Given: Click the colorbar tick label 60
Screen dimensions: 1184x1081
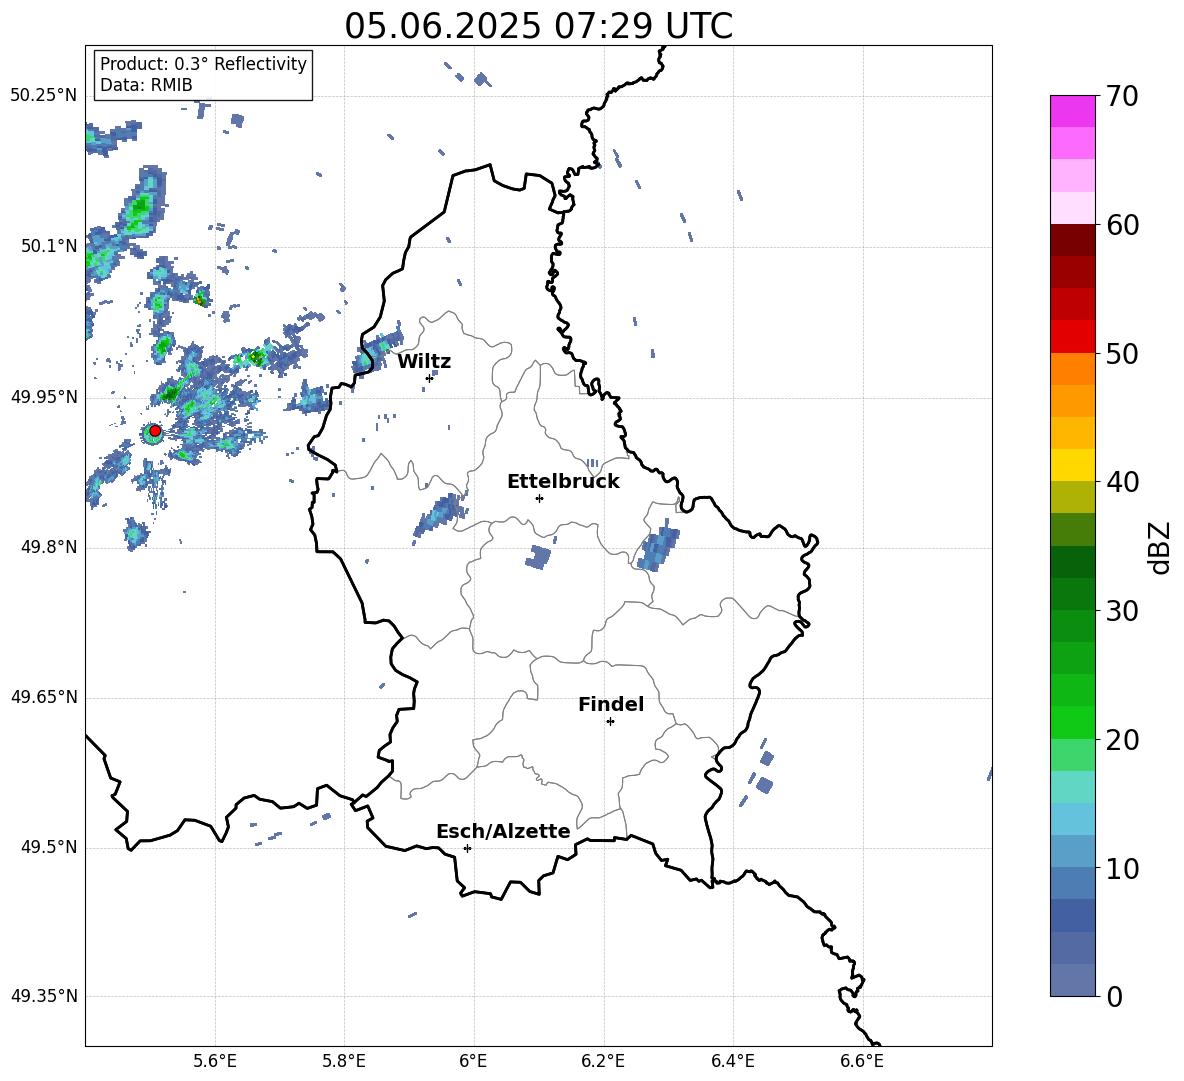Looking at the screenshot, I should pyautogui.click(x=1122, y=225).
